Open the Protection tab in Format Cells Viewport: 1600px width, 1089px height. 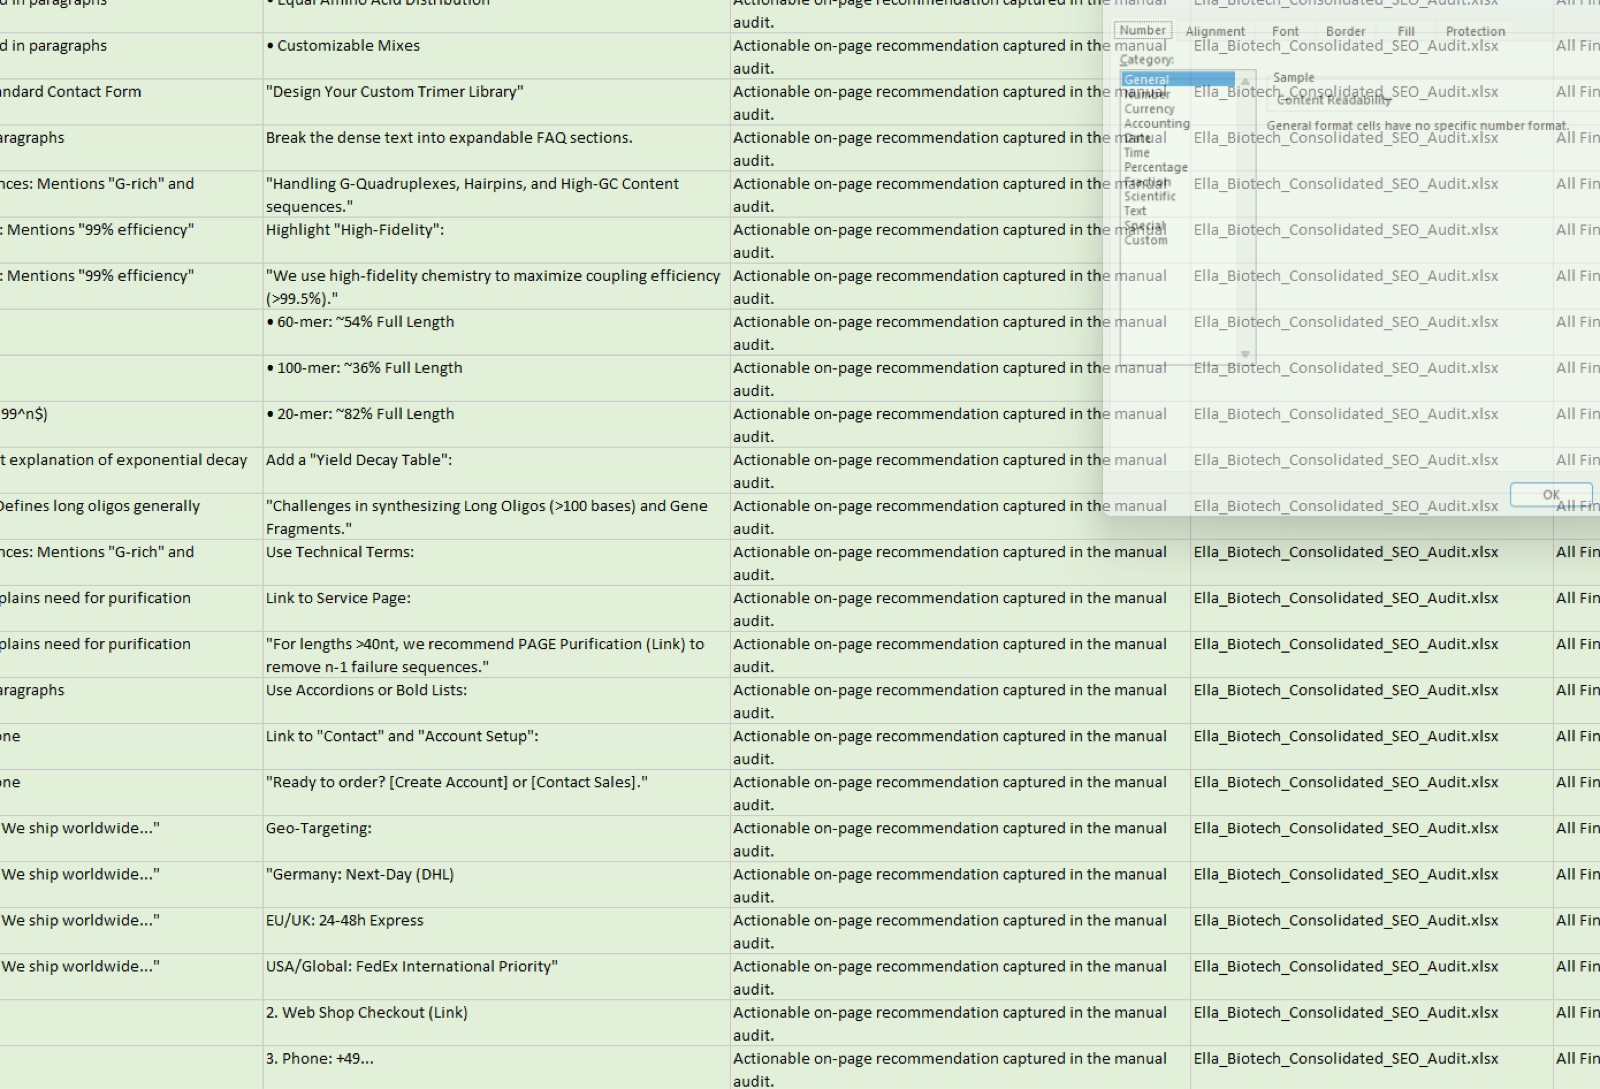point(1475,32)
